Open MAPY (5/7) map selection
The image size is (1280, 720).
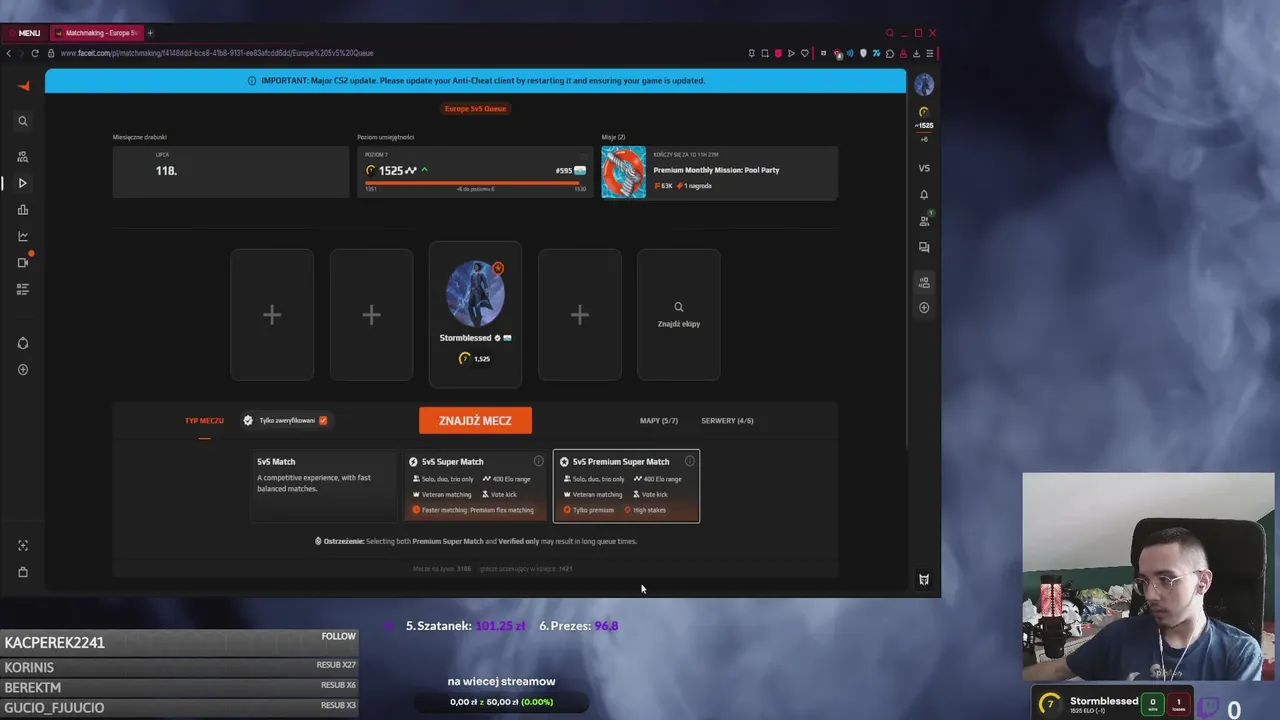pos(659,420)
